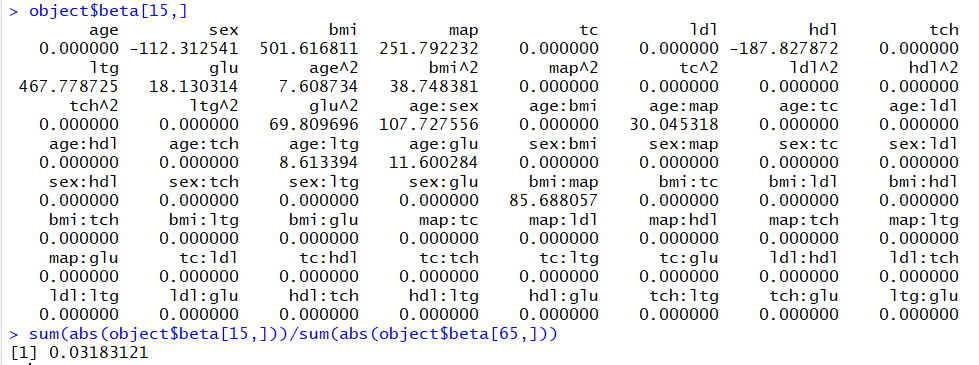Click the header label bmi:tch
This screenshot has height=365, width=979.
[x=84, y=220]
